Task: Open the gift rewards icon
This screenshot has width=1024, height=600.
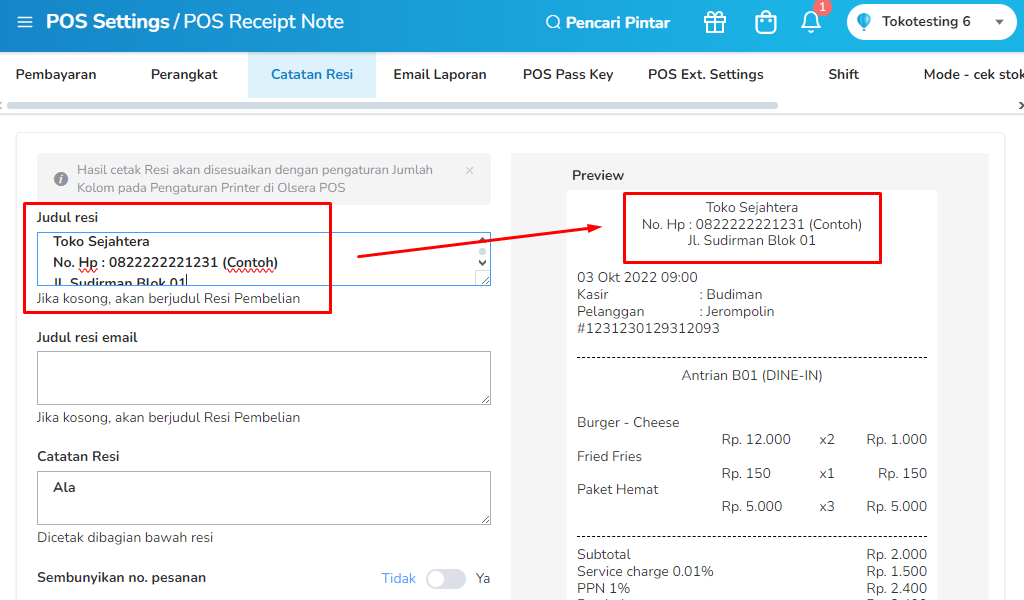Action: (714, 22)
